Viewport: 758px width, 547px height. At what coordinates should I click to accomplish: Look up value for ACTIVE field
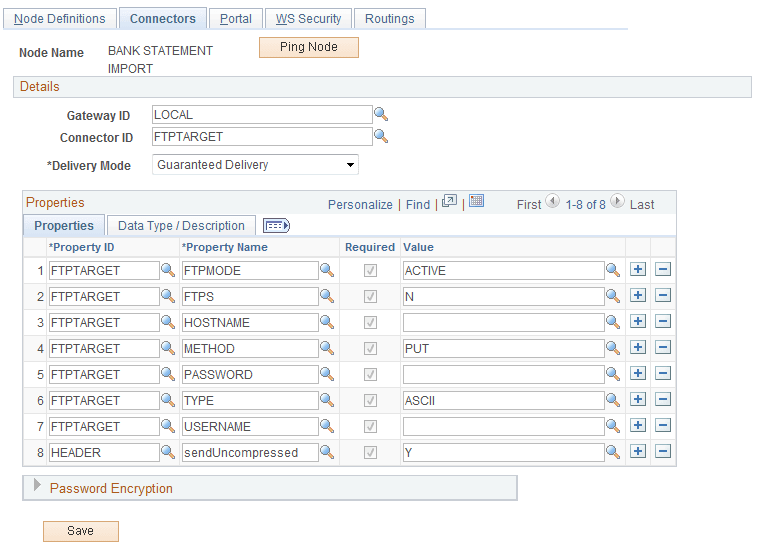click(x=613, y=270)
